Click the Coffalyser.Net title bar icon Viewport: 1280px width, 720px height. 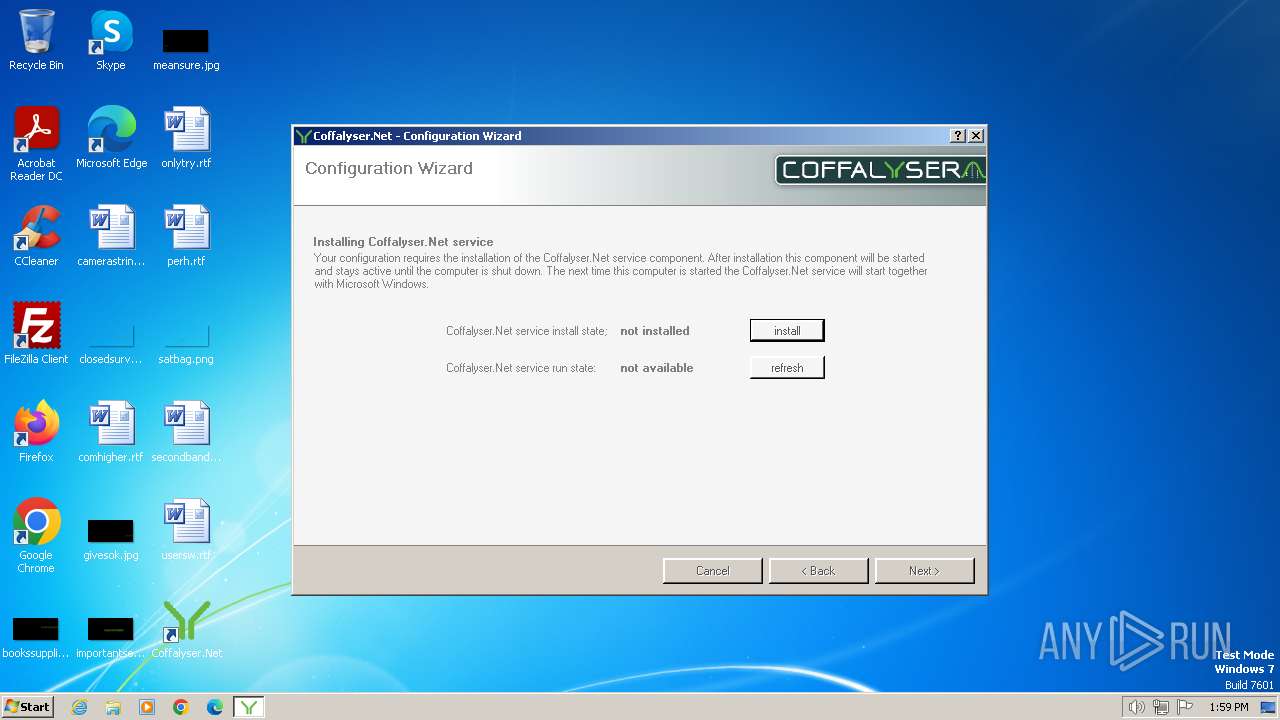303,136
